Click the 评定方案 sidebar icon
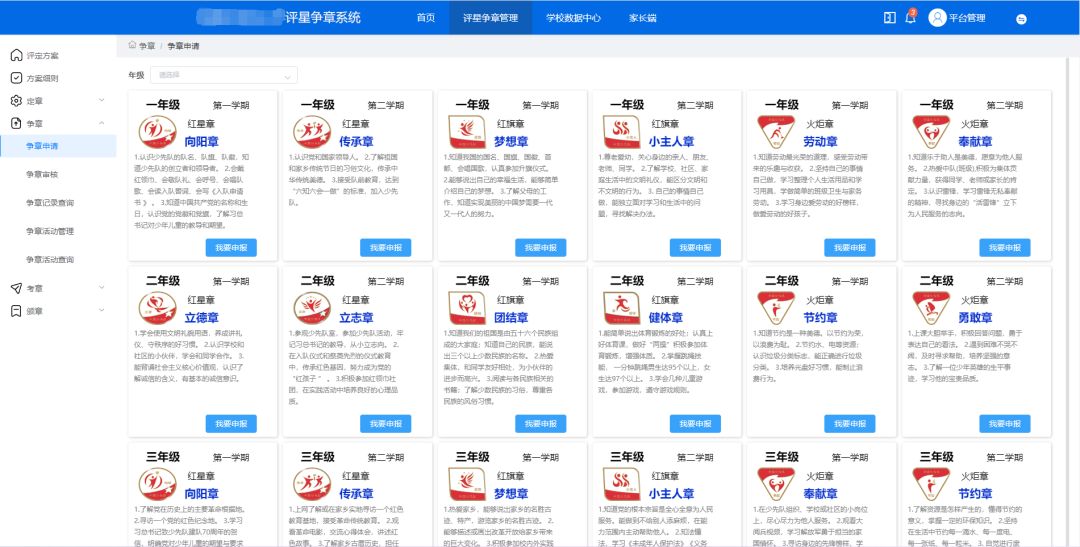Viewport: 1080px width, 547px height. pos(17,55)
